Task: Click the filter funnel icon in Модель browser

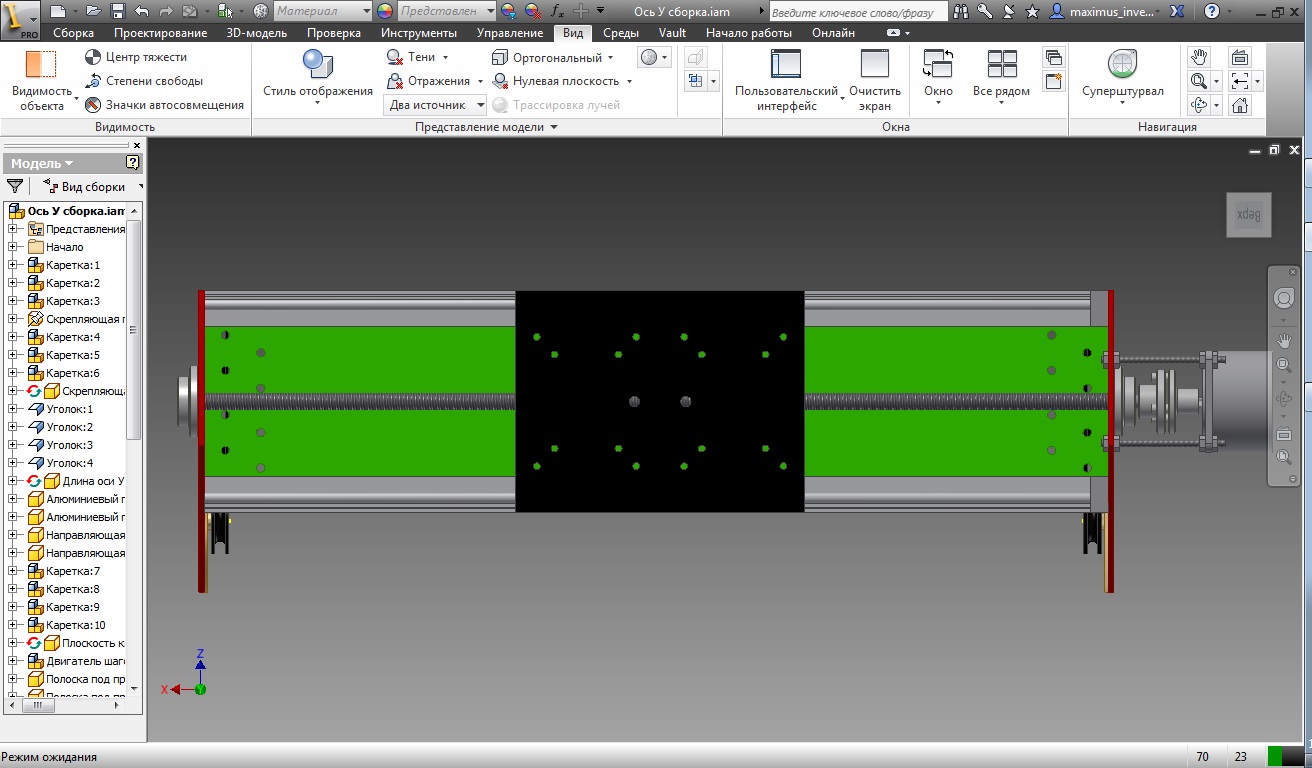Action: (x=15, y=186)
